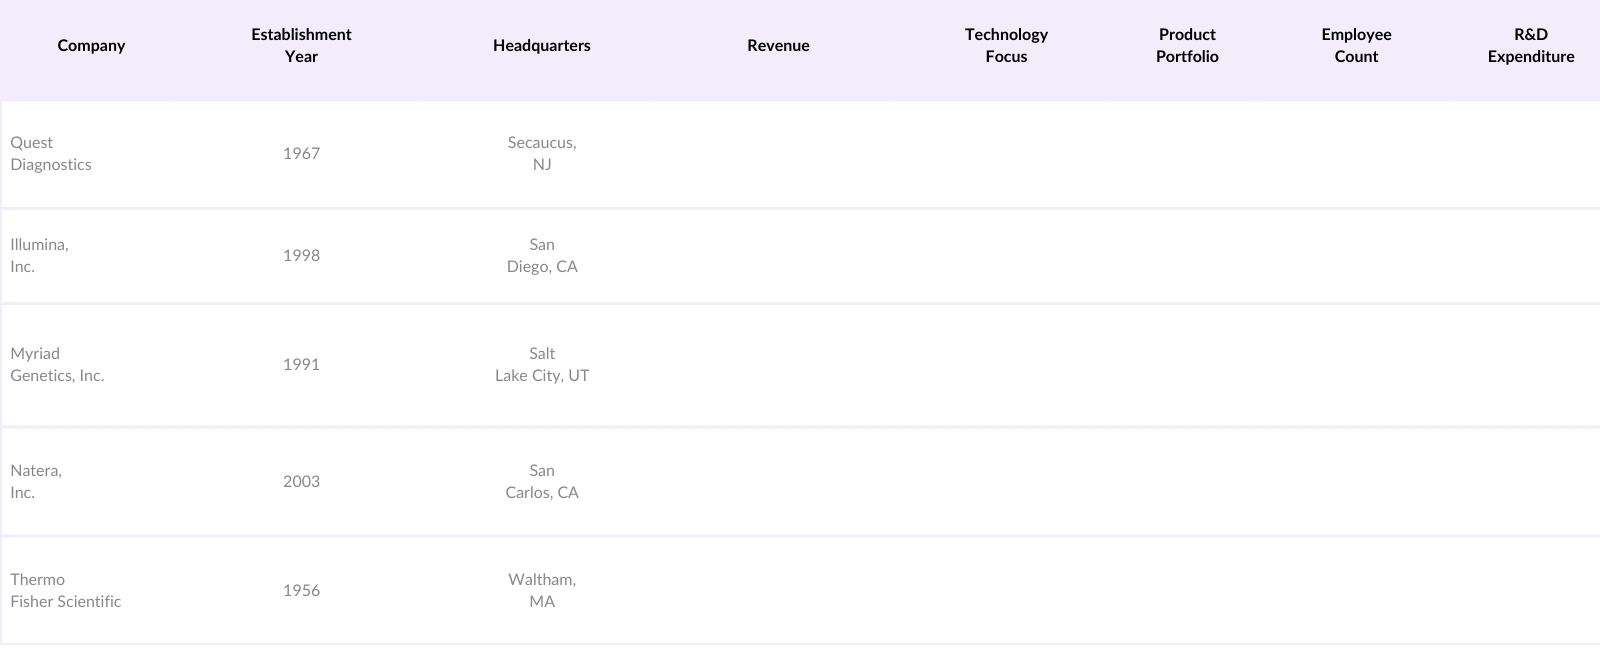Select the Technology Focus column header

point(1006,46)
